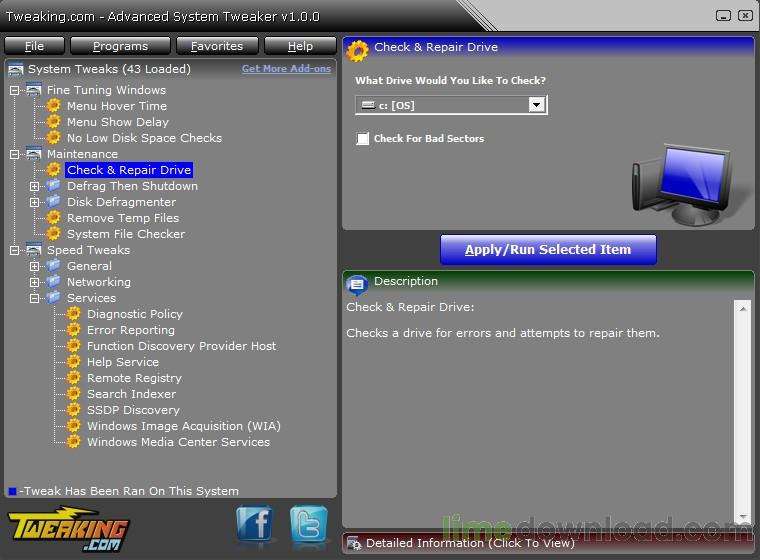Click the gear icon beside Error Reporting
Image resolution: width=760 pixels, height=560 pixels.
pyautogui.click(x=73, y=330)
